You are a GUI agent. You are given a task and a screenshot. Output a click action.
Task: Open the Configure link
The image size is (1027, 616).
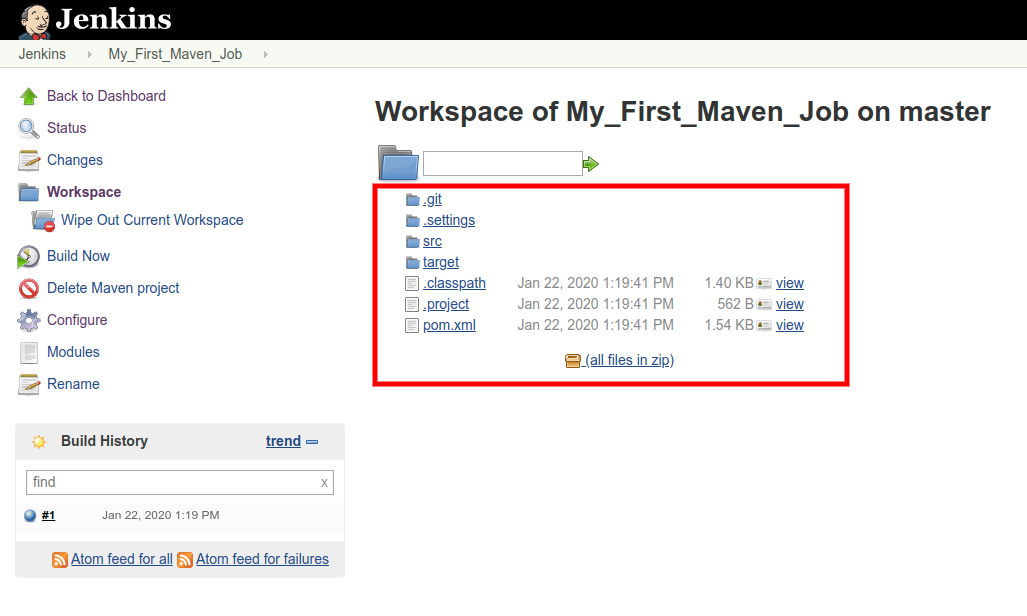click(77, 320)
